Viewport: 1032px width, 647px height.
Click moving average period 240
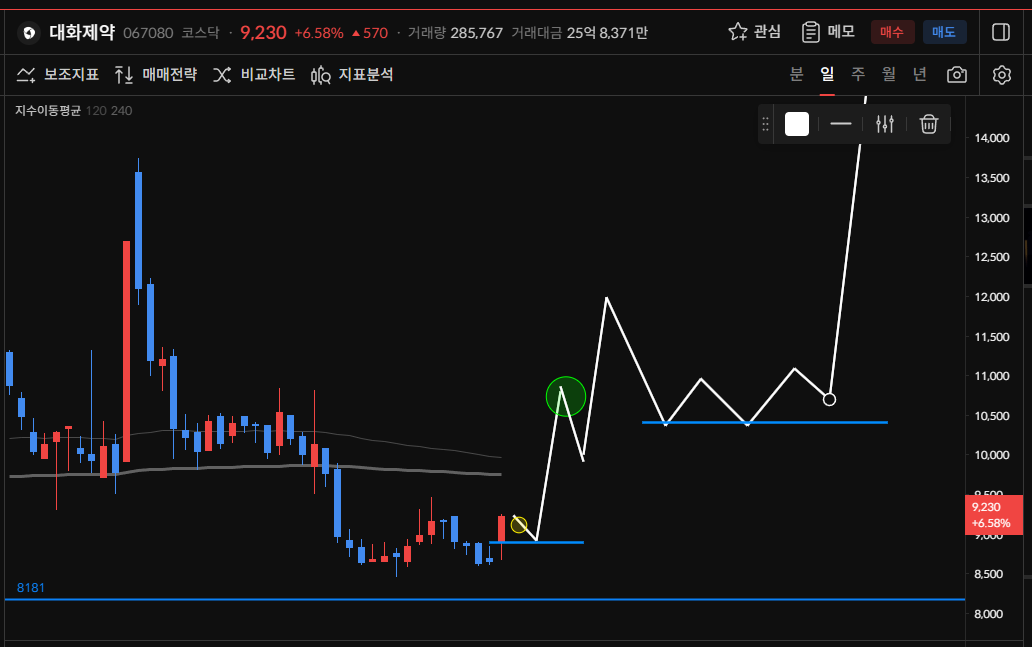click(x=121, y=111)
